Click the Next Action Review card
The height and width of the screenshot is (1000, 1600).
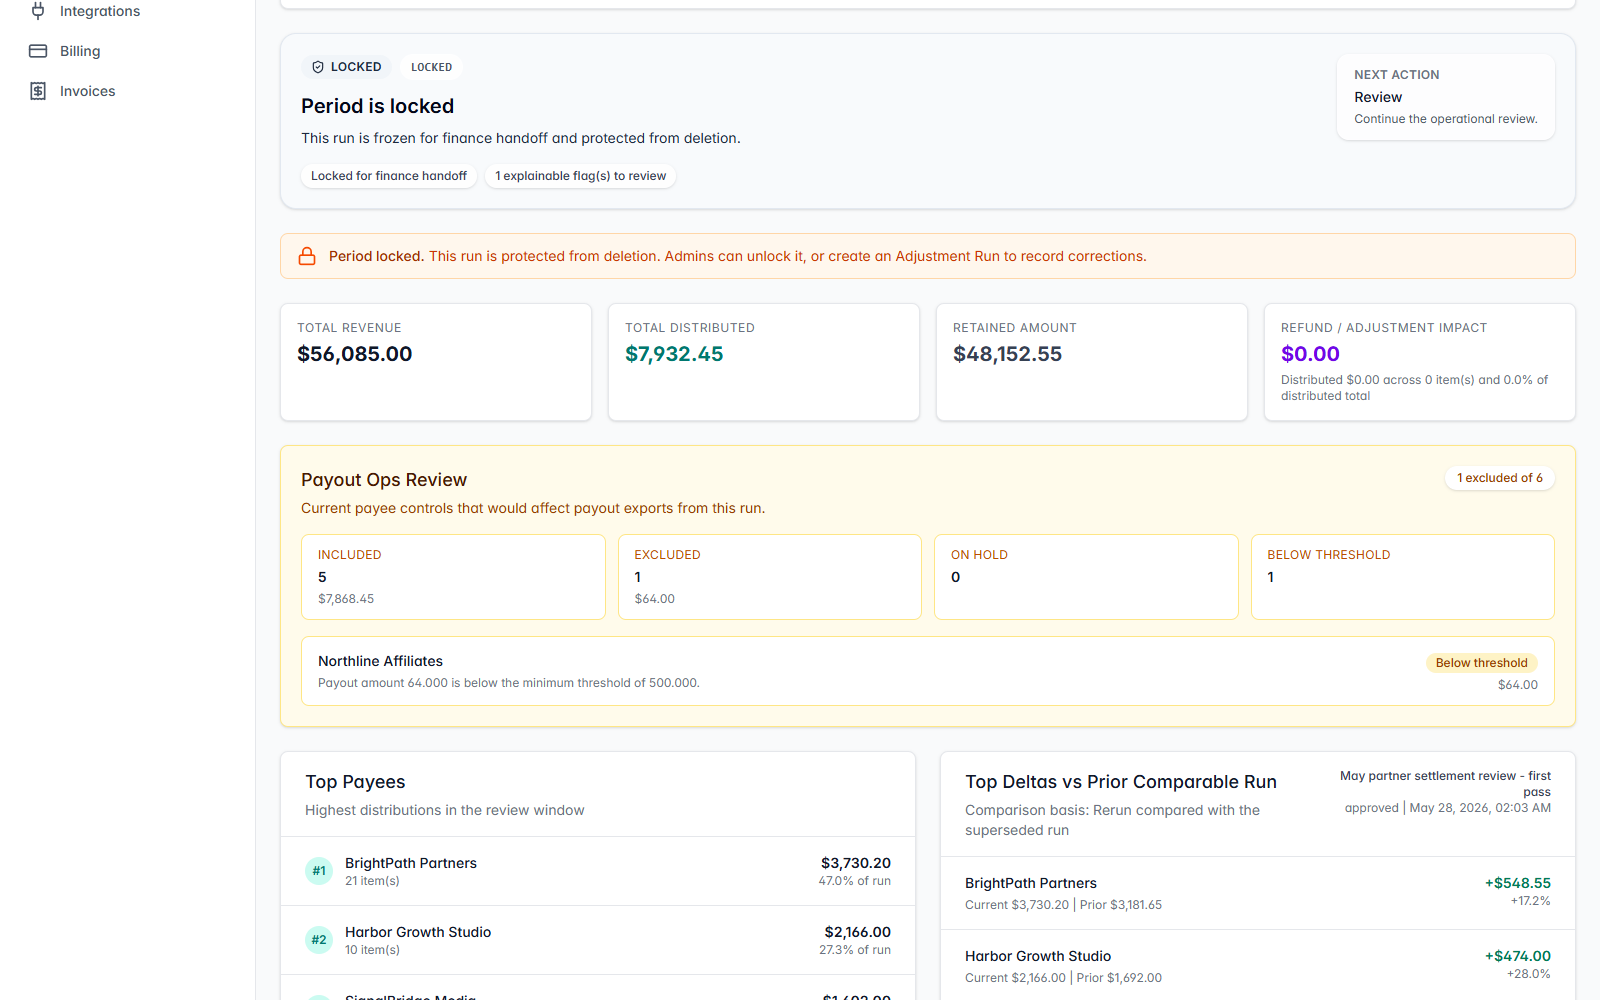click(1446, 97)
